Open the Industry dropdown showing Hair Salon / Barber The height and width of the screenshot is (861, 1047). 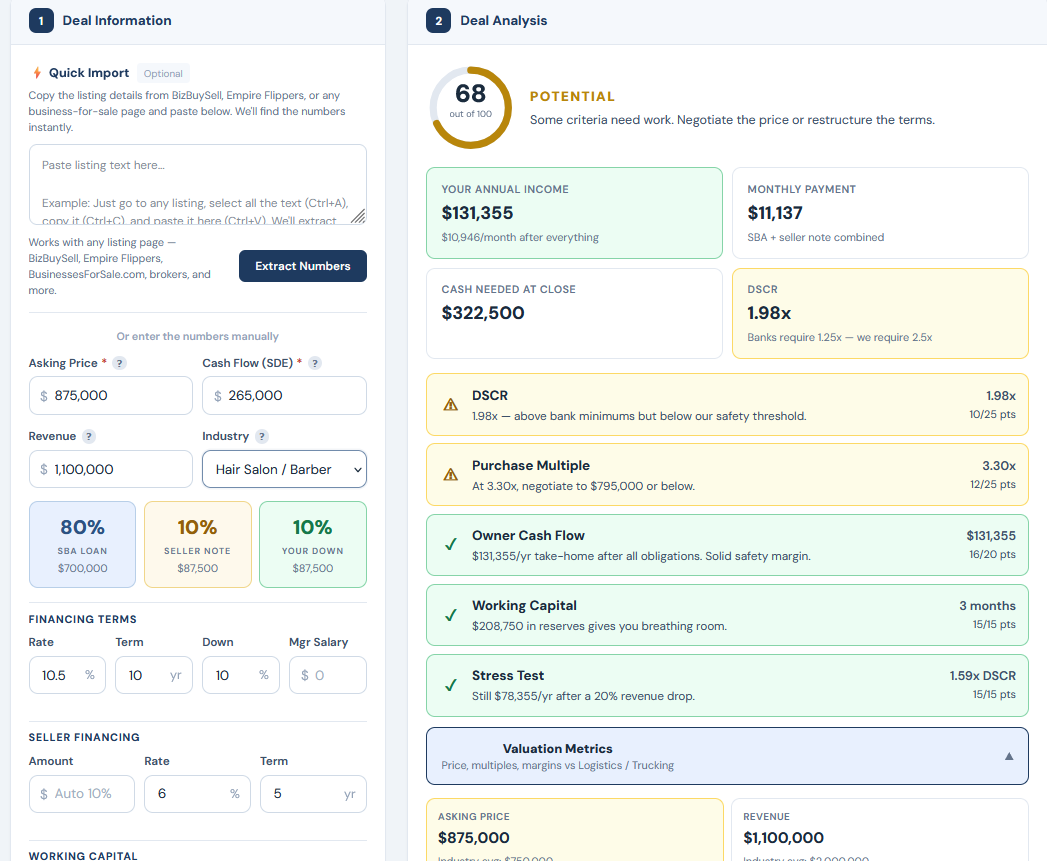pyautogui.click(x=284, y=469)
